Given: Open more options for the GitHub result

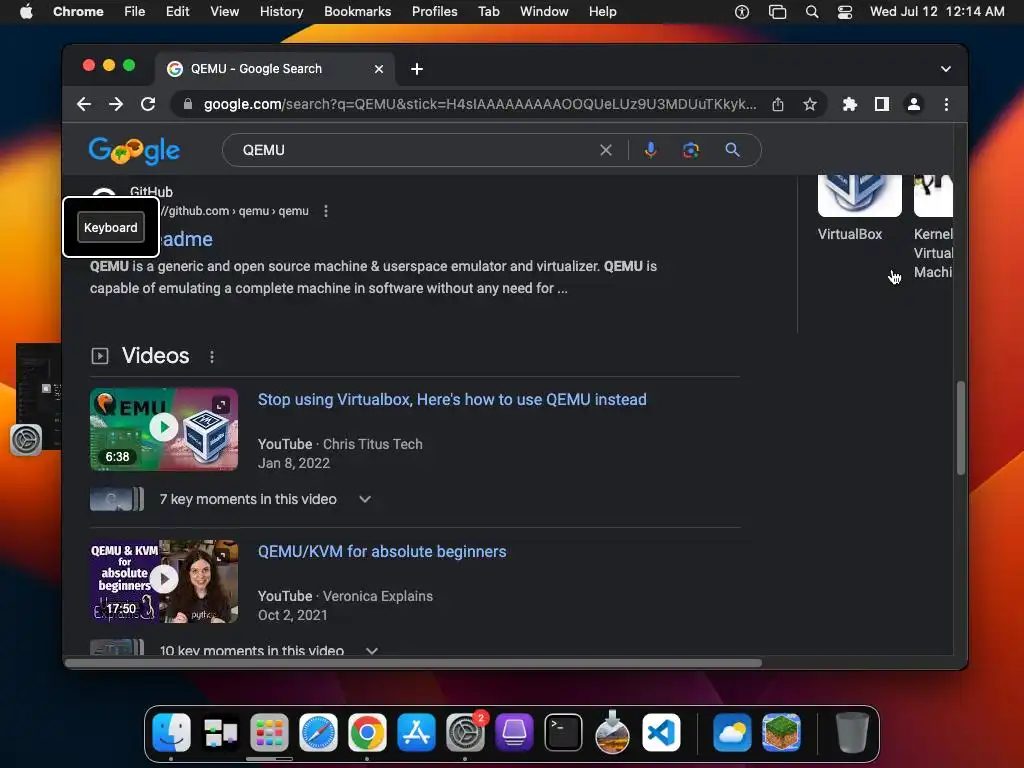Looking at the screenshot, I should coord(326,211).
